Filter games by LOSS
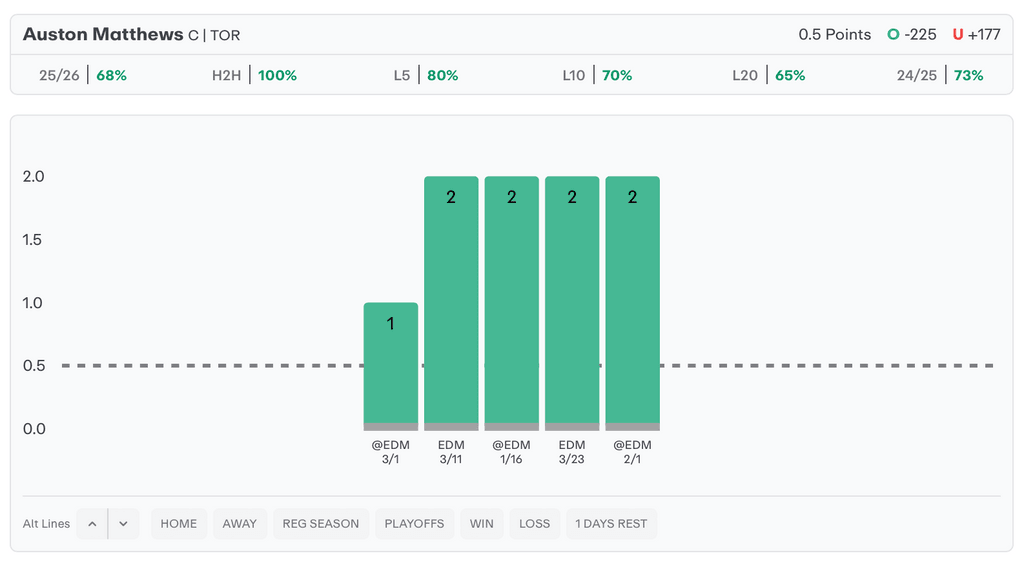The image size is (1024, 566). click(535, 524)
